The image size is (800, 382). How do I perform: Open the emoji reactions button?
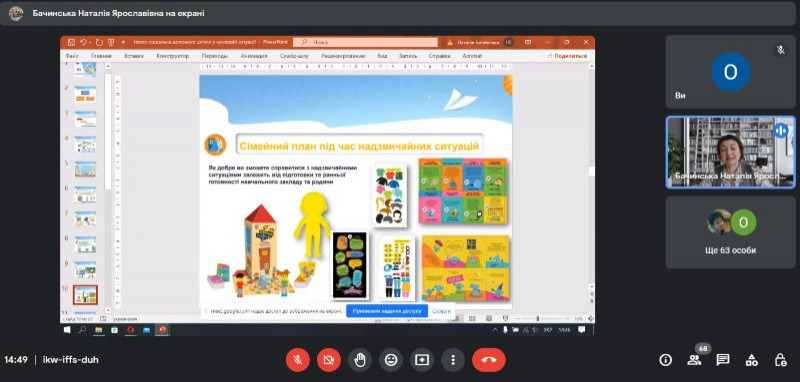(x=391, y=360)
